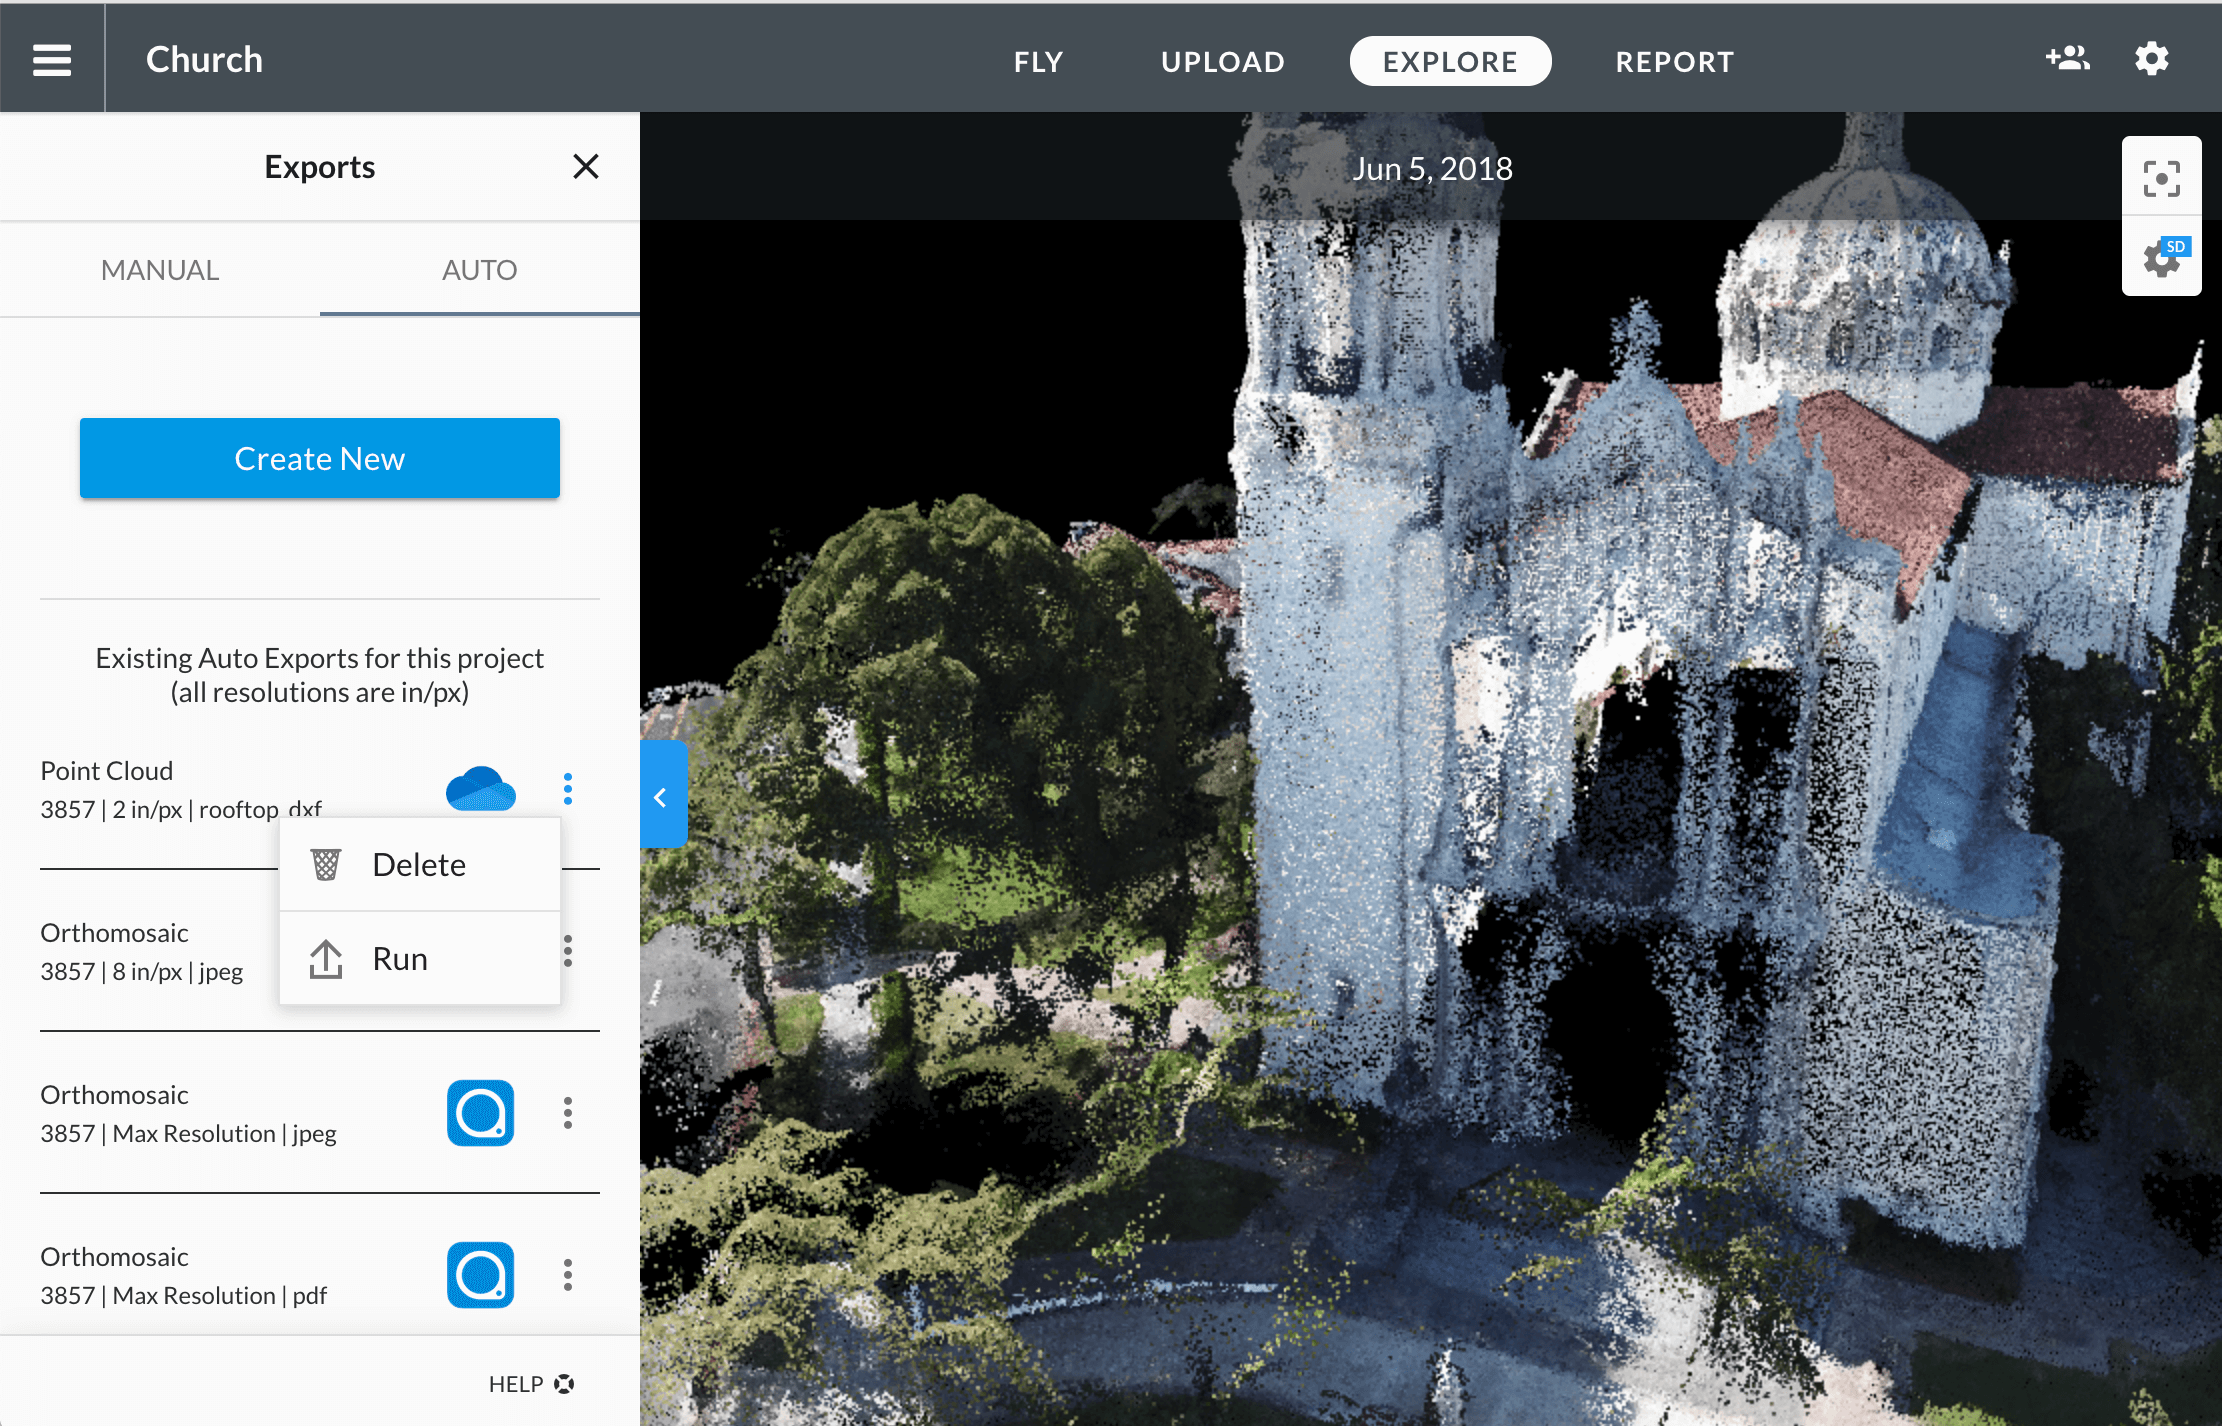
Task: Open options for Orthomosaic Max Resolution pdf
Action: [568, 1275]
